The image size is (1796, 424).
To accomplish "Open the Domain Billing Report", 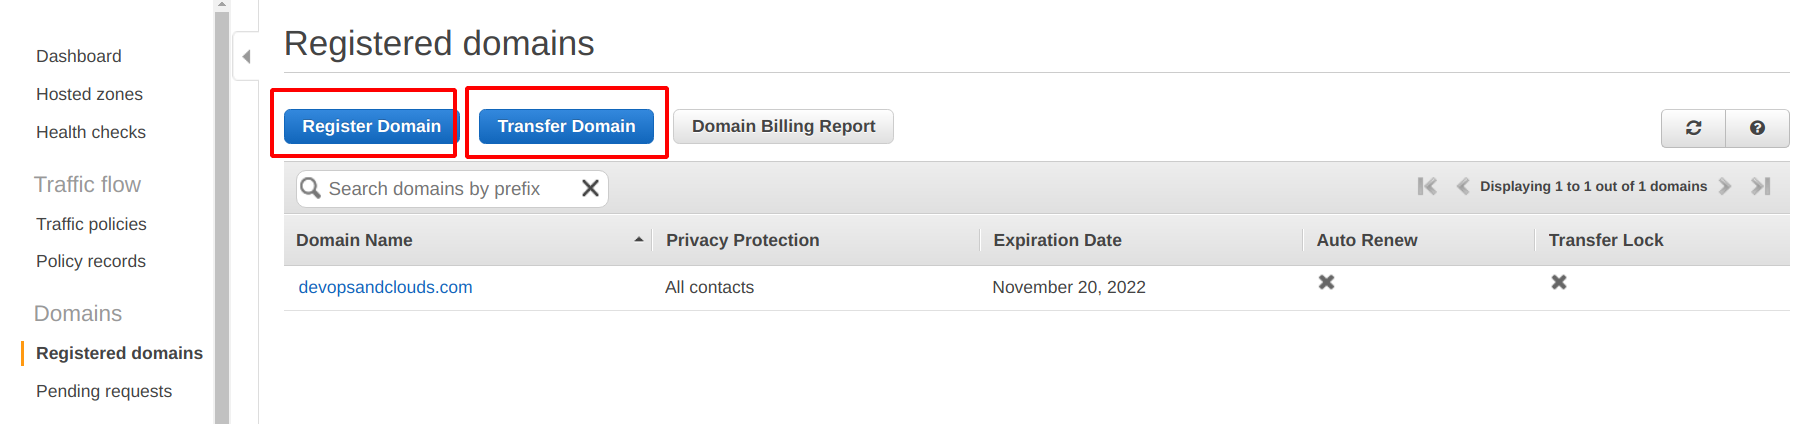I will tap(783, 126).
